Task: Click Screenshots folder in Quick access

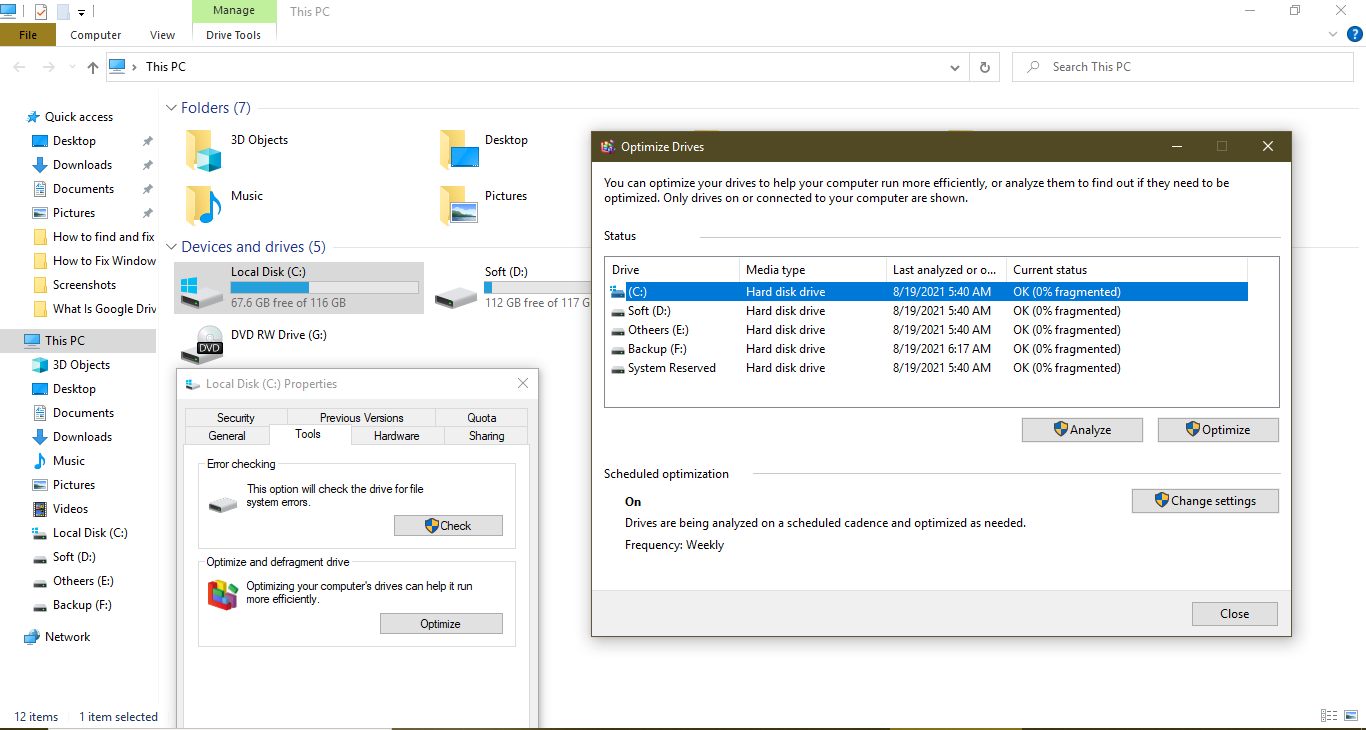Action: (x=84, y=285)
